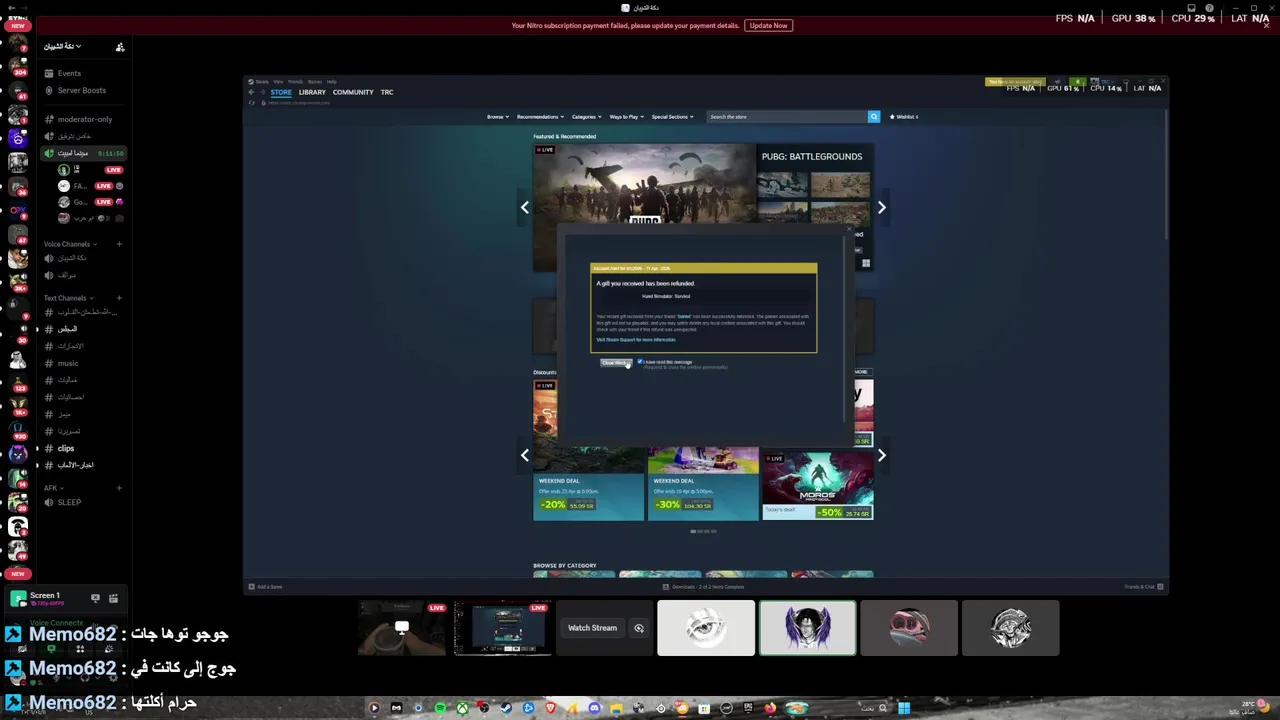The width and height of the screenshot is (1280, 720).
Task: Open the Wishlist link with star
Action: pyautogui.click(x=904, y=117)
